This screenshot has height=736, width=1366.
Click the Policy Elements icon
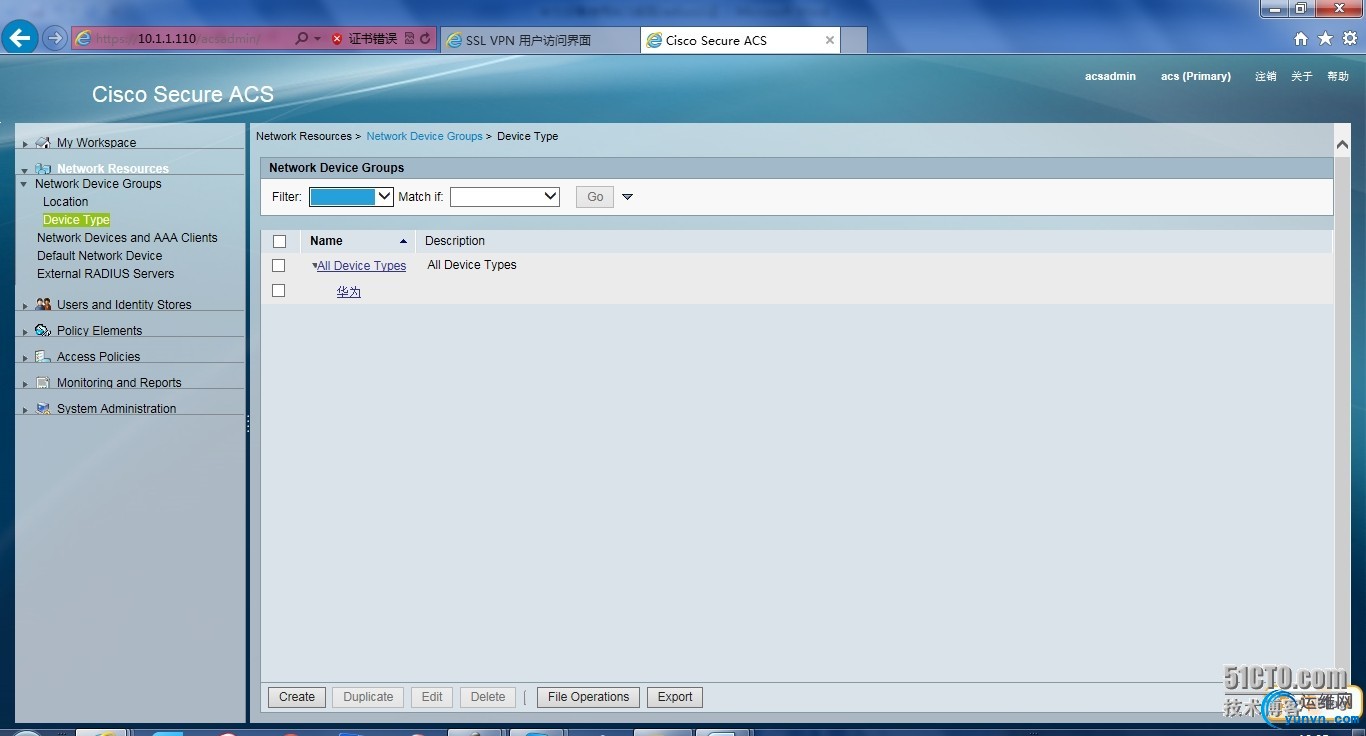43,330
